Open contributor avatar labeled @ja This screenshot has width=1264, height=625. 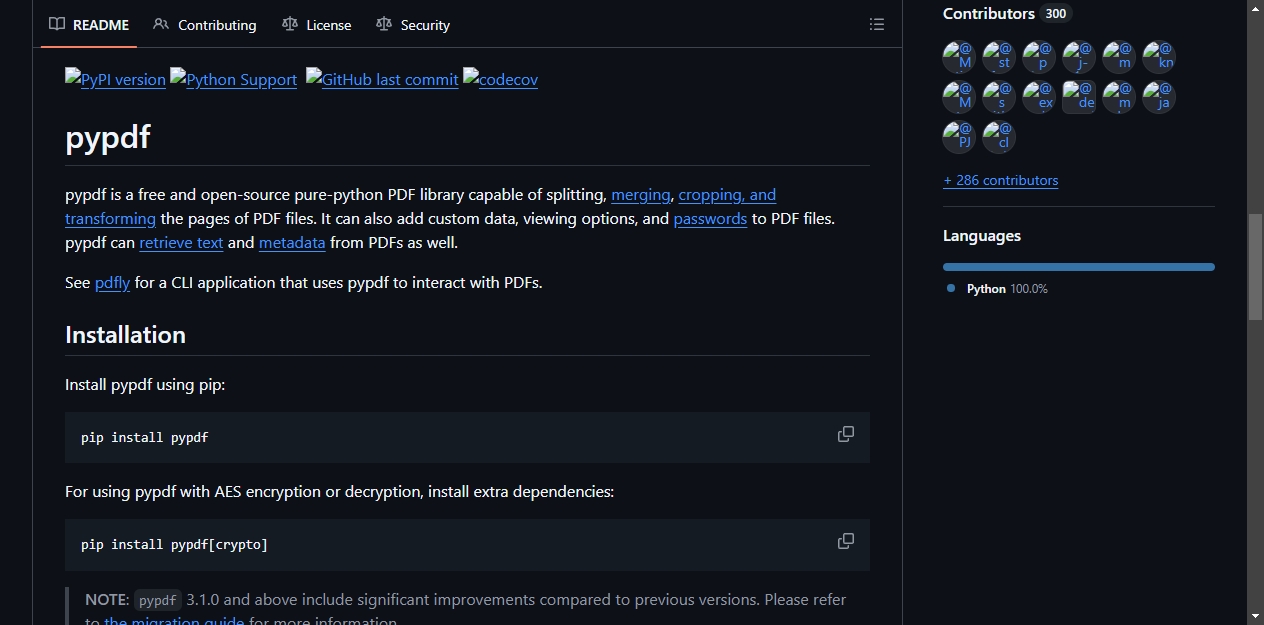1159,97
